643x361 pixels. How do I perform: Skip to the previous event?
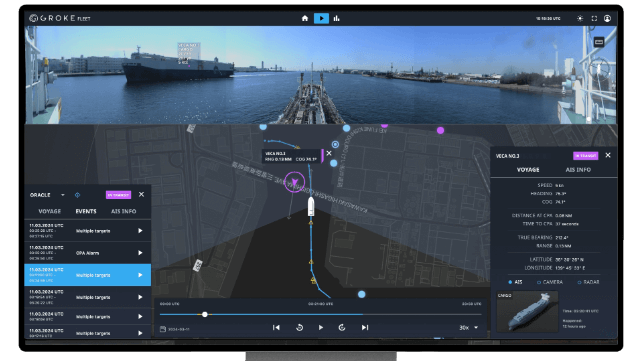(276, 327)
